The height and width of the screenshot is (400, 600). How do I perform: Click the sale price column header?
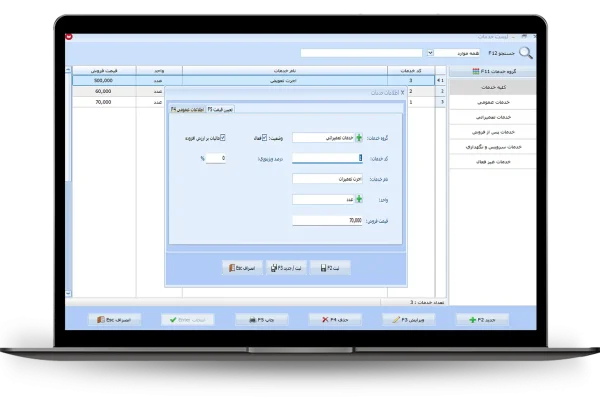(x=104, y=71)
